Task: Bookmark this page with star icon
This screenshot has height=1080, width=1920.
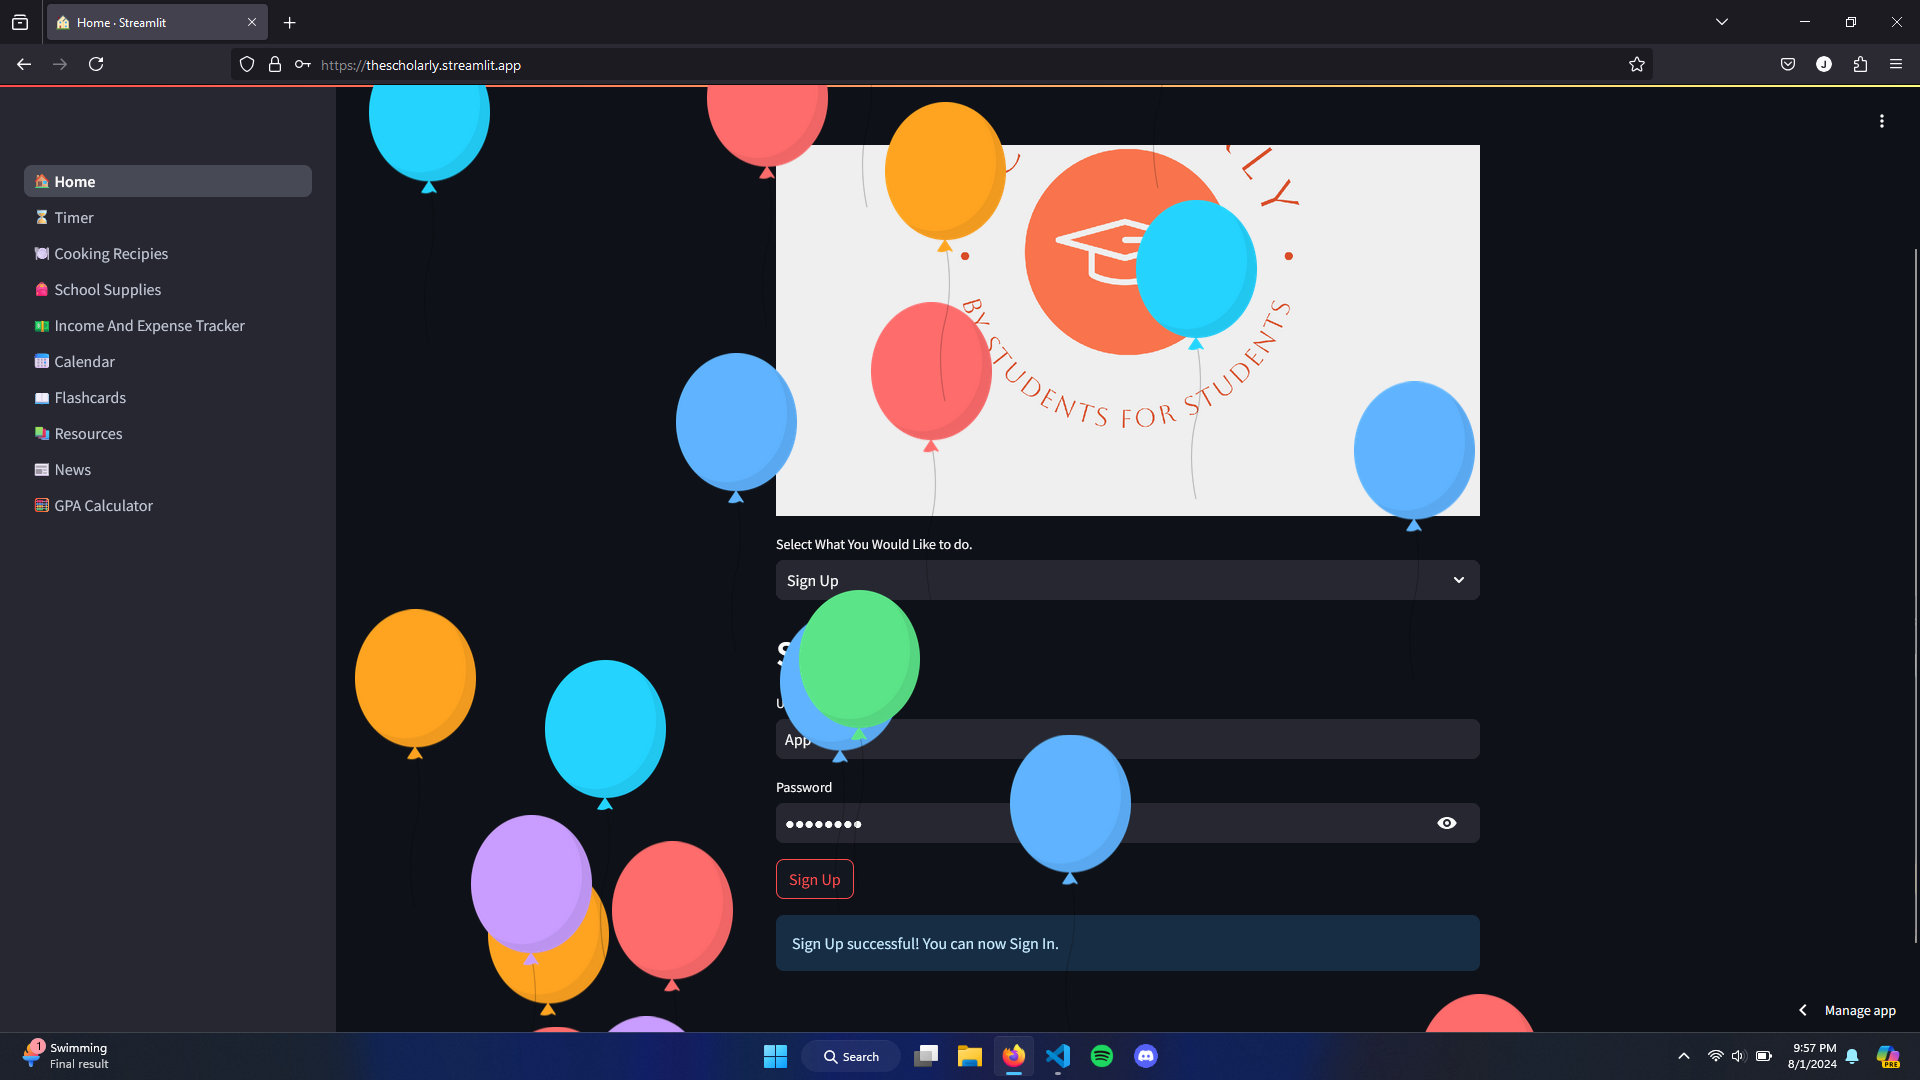Action: tap(1636, 64)
